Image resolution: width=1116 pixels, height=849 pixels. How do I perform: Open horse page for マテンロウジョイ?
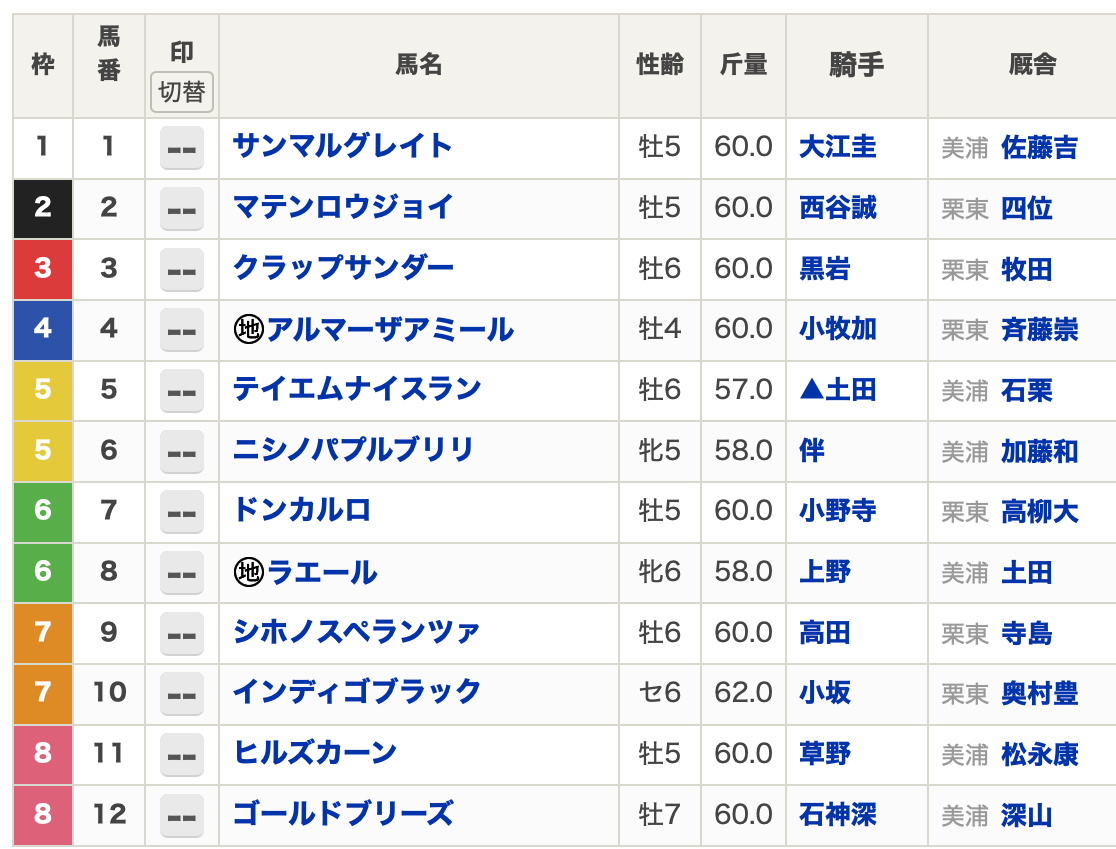[x=343, y=207]
